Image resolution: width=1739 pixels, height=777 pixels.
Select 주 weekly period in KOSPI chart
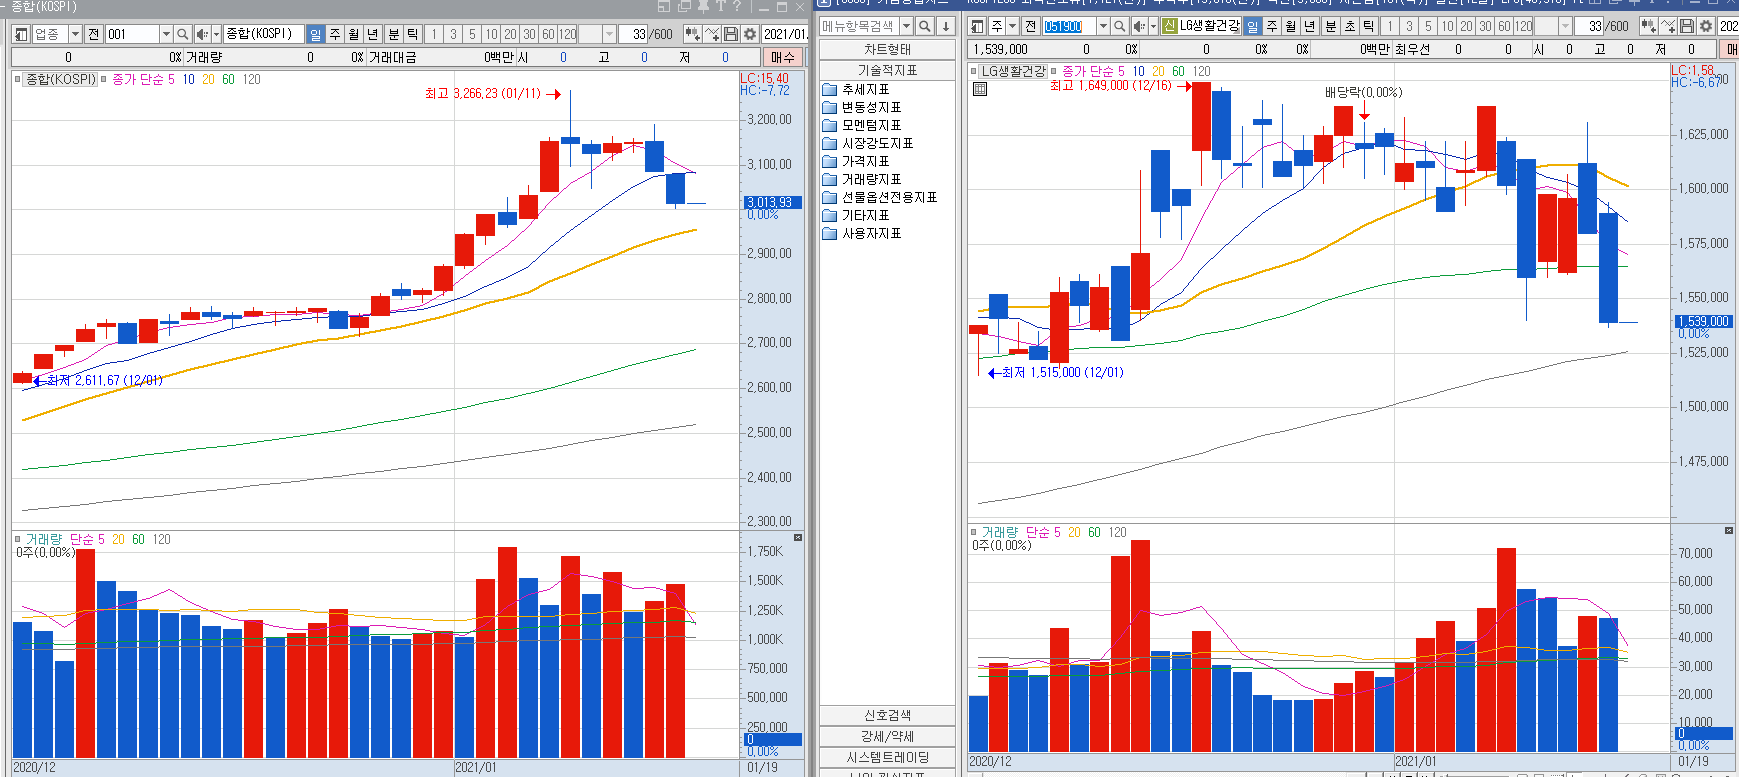tap(335, 34)
